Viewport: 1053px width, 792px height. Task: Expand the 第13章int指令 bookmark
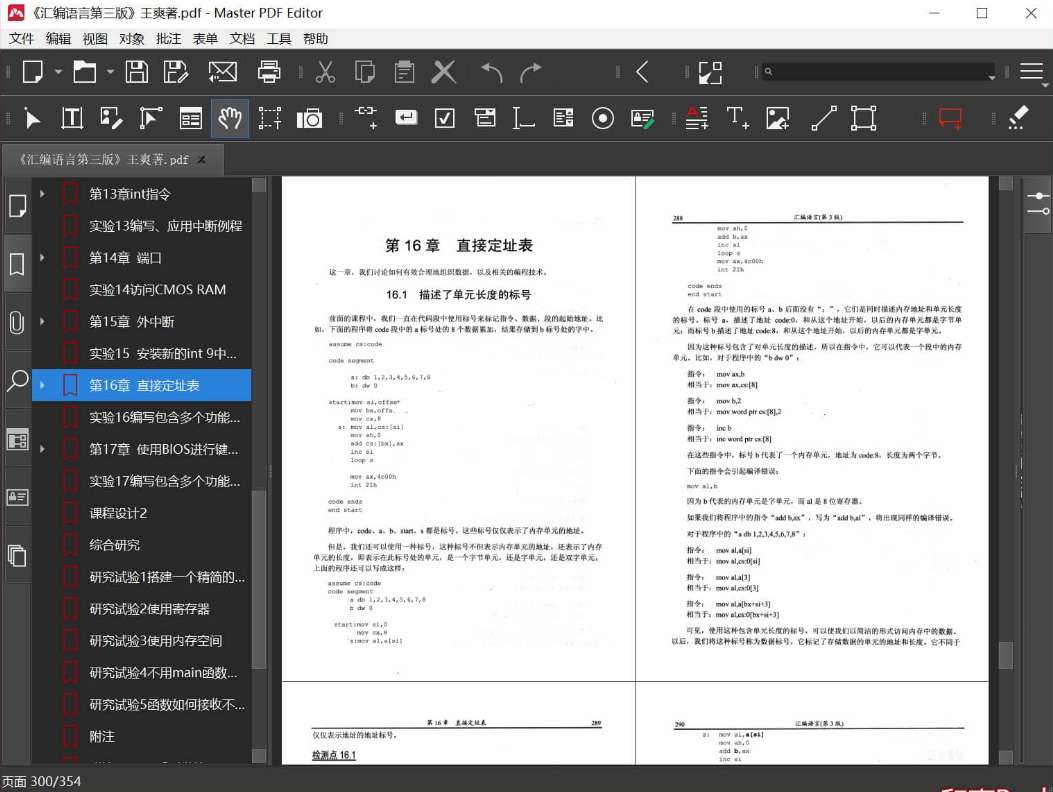point(42,194)
